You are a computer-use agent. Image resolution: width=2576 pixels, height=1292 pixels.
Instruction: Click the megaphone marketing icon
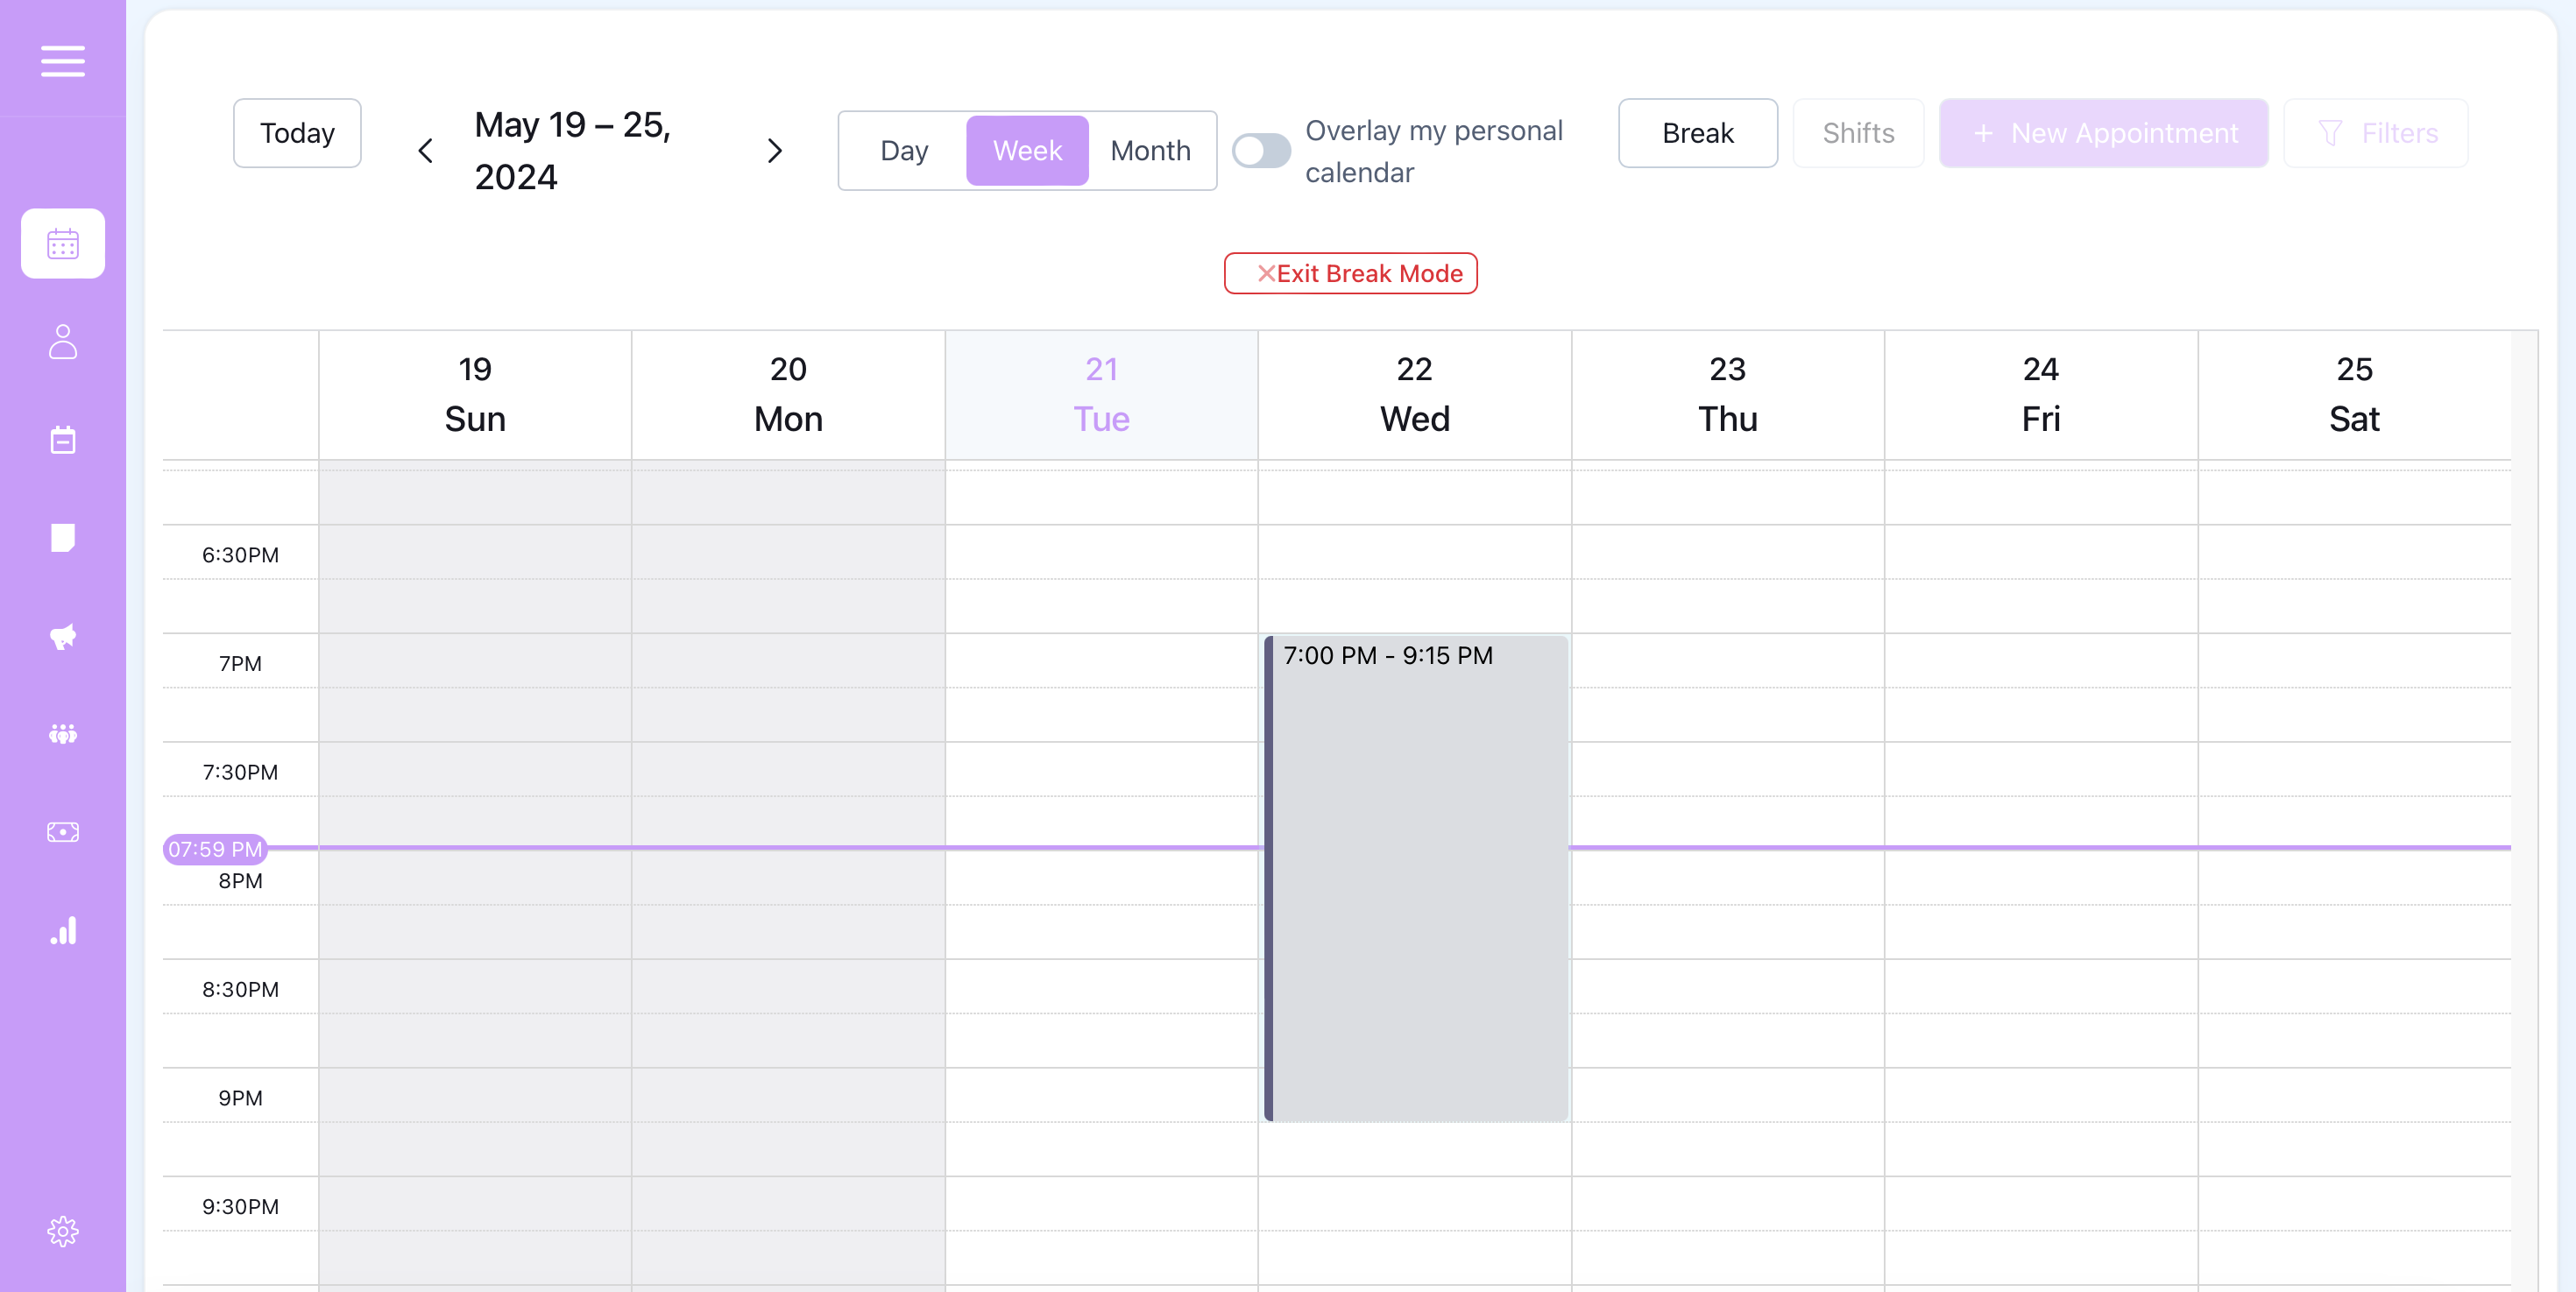point(62,636)
